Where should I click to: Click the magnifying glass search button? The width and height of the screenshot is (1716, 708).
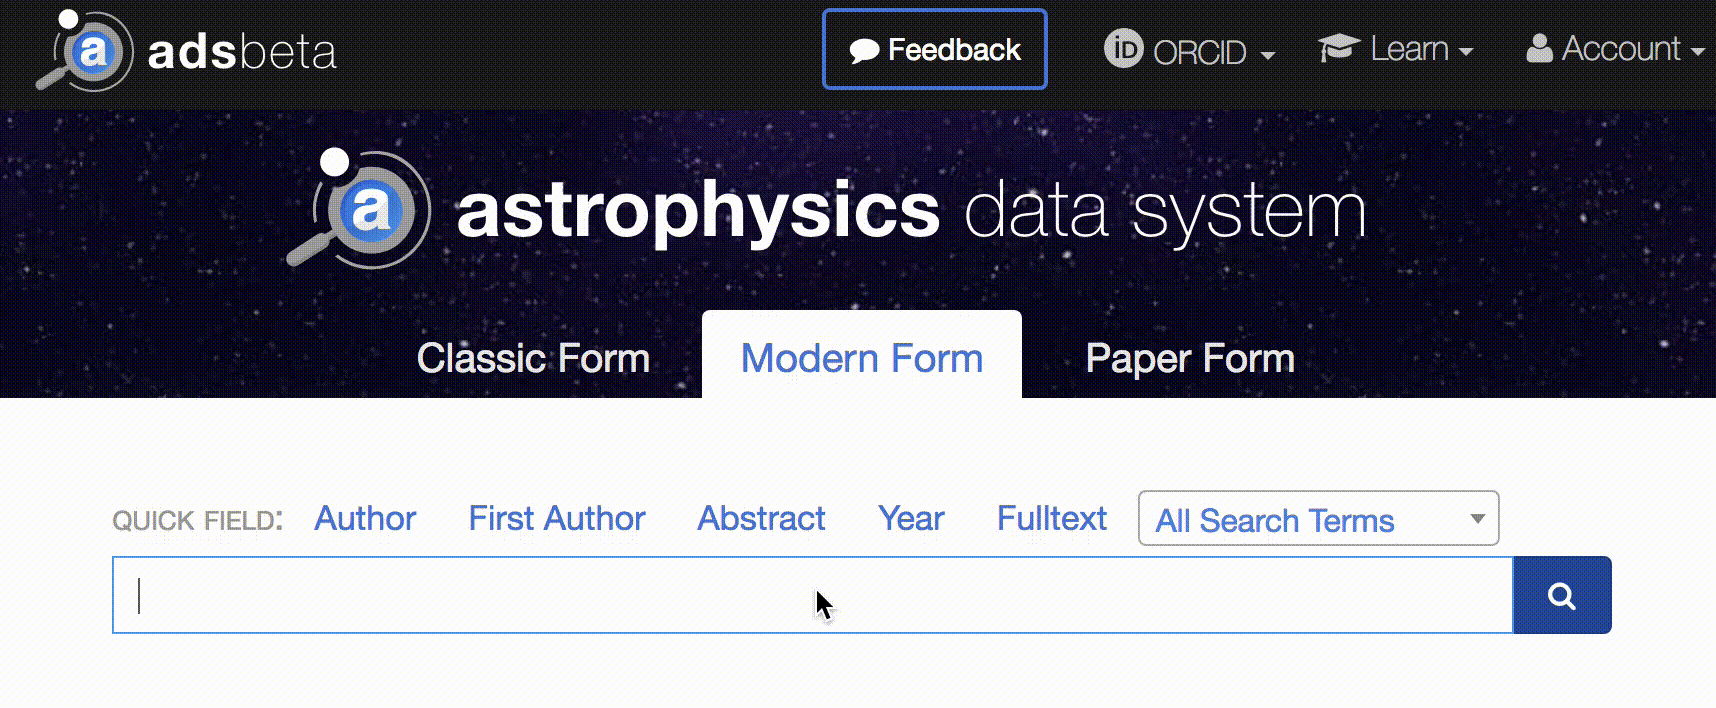[1562, 594]
